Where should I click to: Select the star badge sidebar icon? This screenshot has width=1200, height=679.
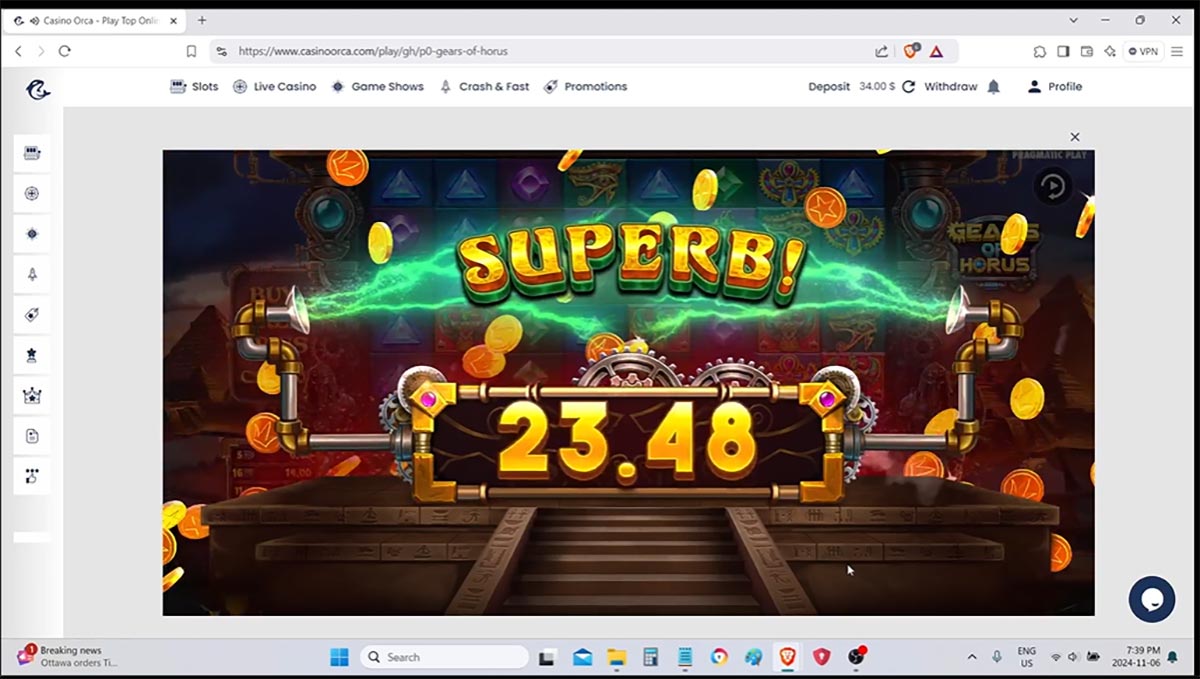(x=32, y=355)
